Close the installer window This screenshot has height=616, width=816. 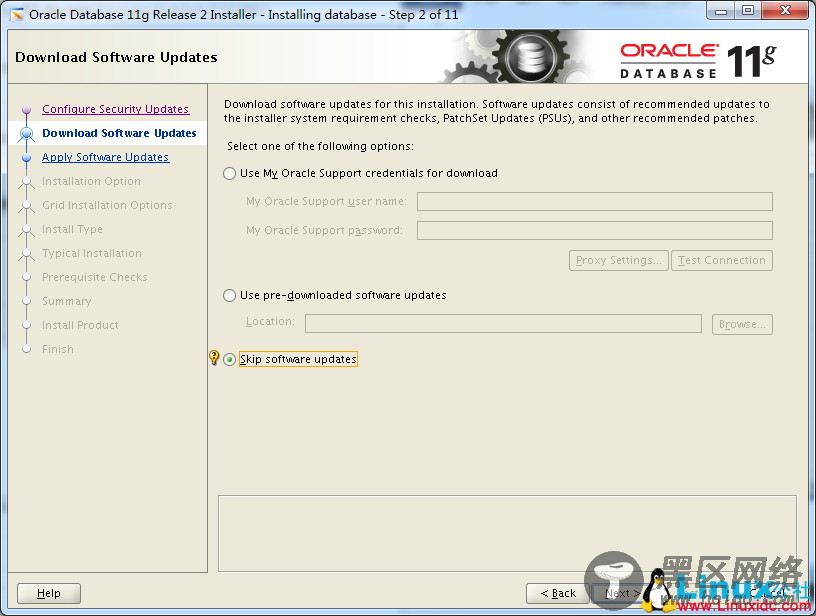[x=785, y=10]
